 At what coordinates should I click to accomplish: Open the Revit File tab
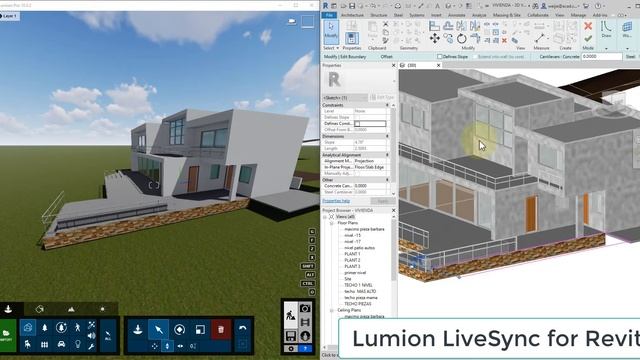click(329, 15)
